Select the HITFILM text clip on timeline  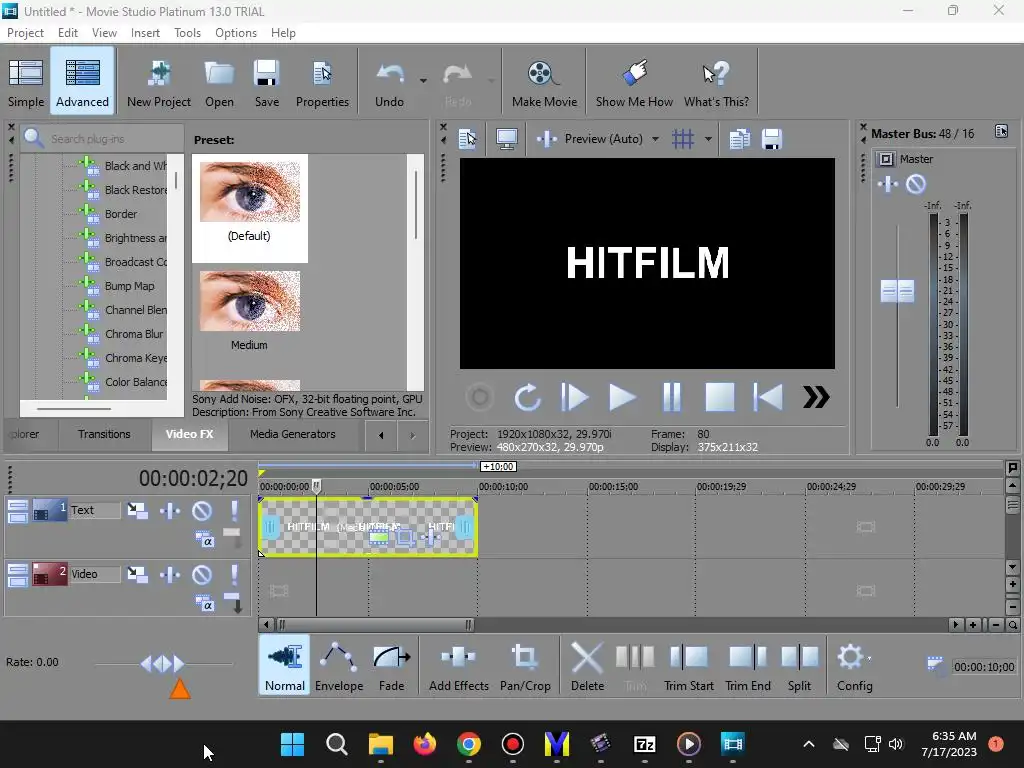pyautogui.click(x=368, y=527)
